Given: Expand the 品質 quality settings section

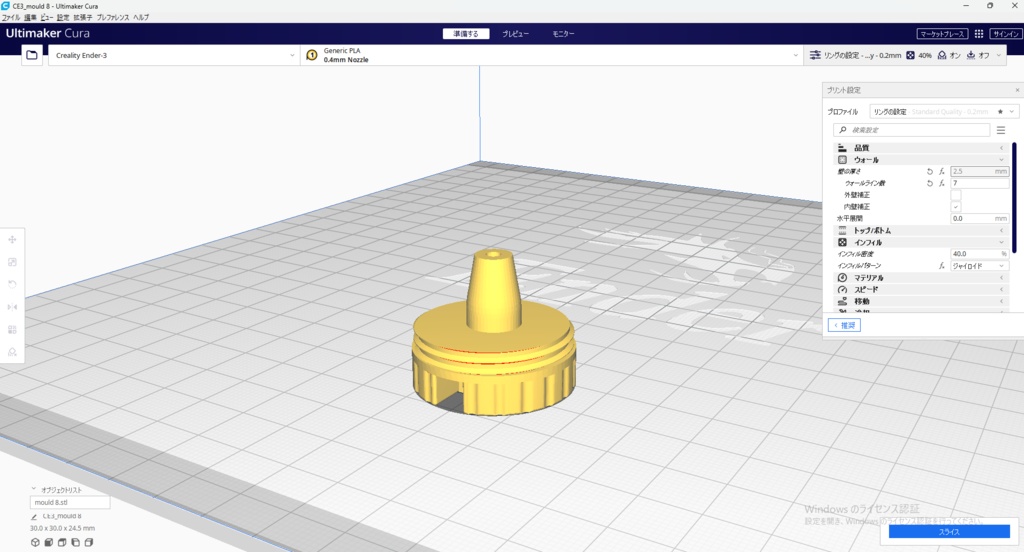Looking at the screenshot, I should (921, 148).
